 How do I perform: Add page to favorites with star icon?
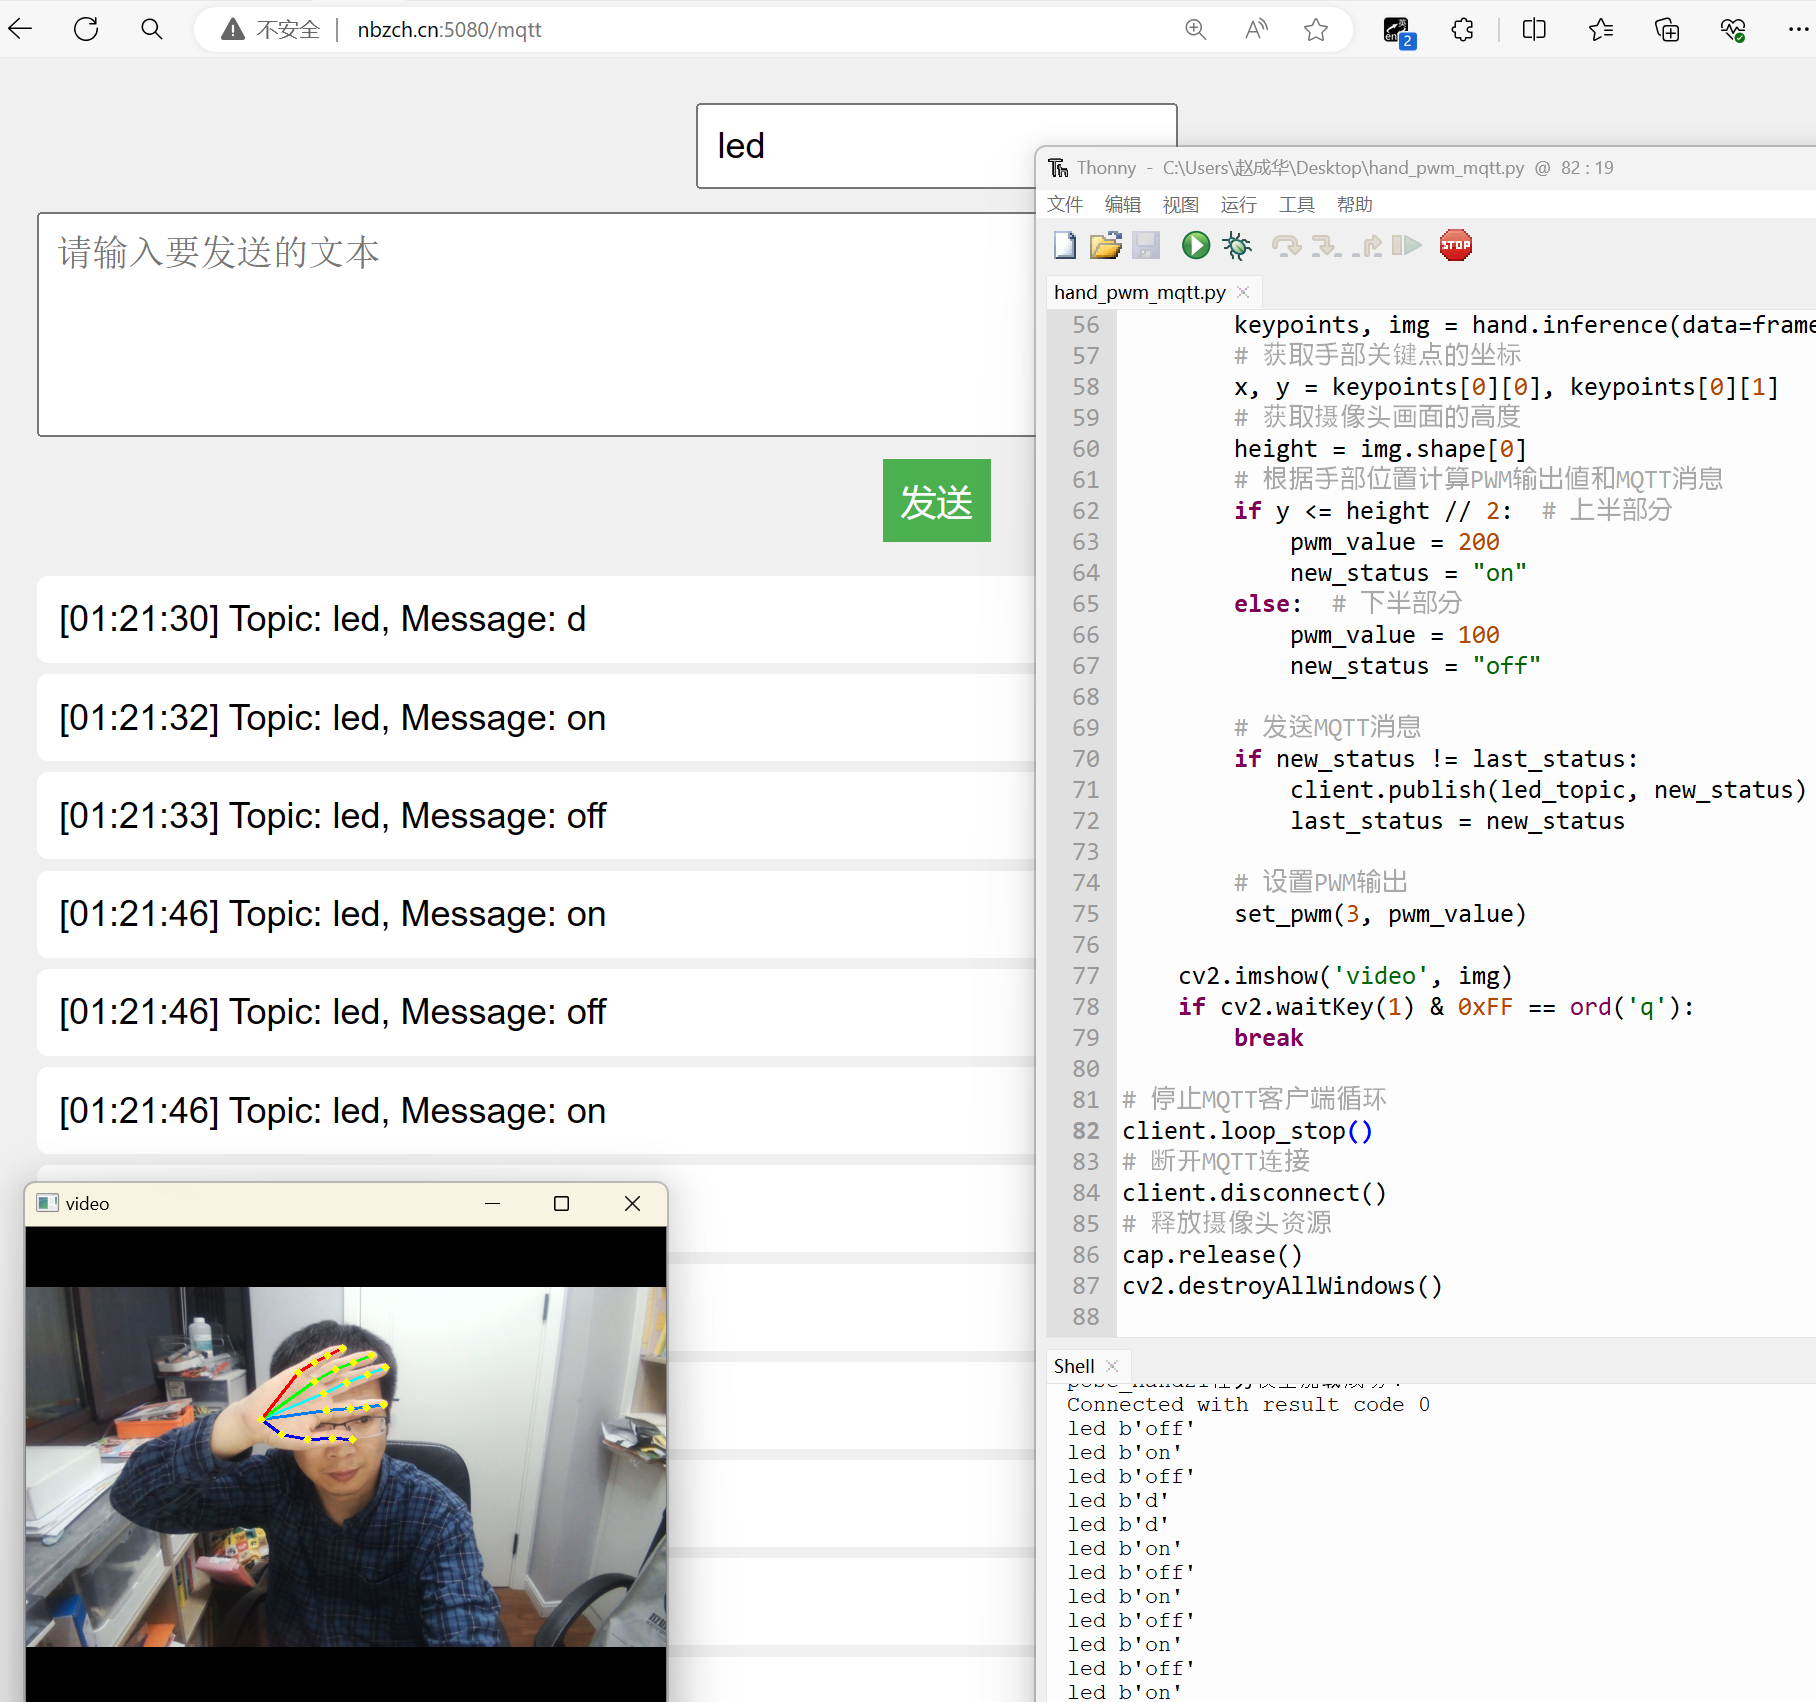(1316, 30)
